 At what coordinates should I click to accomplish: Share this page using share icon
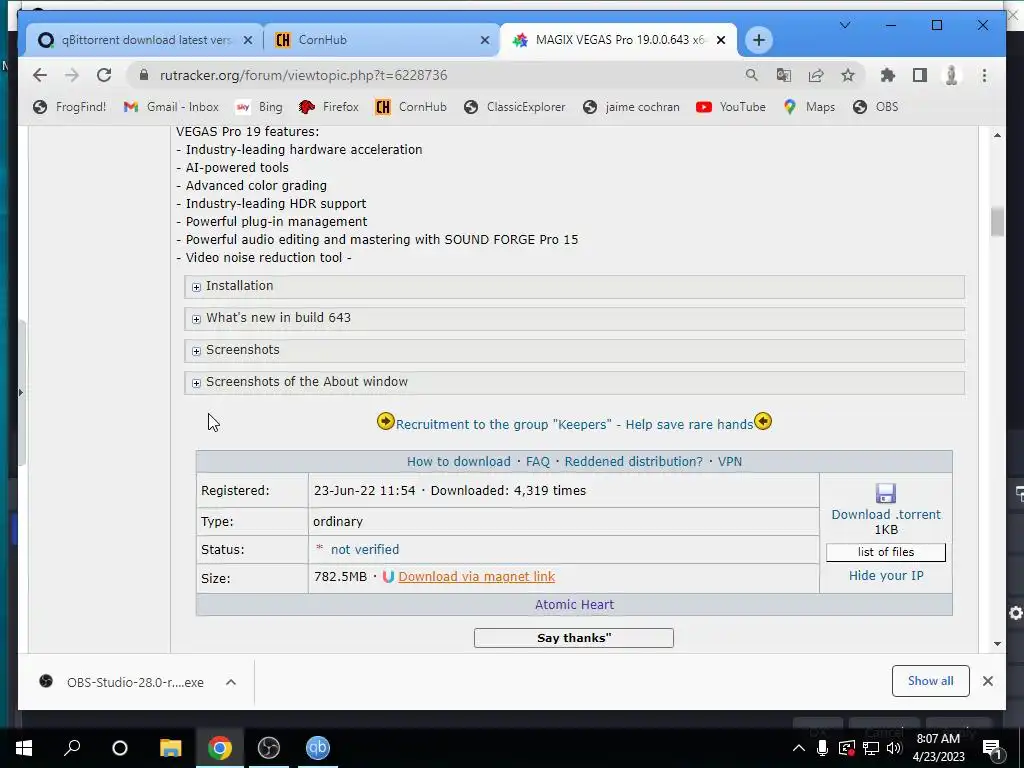pos(816,75)
